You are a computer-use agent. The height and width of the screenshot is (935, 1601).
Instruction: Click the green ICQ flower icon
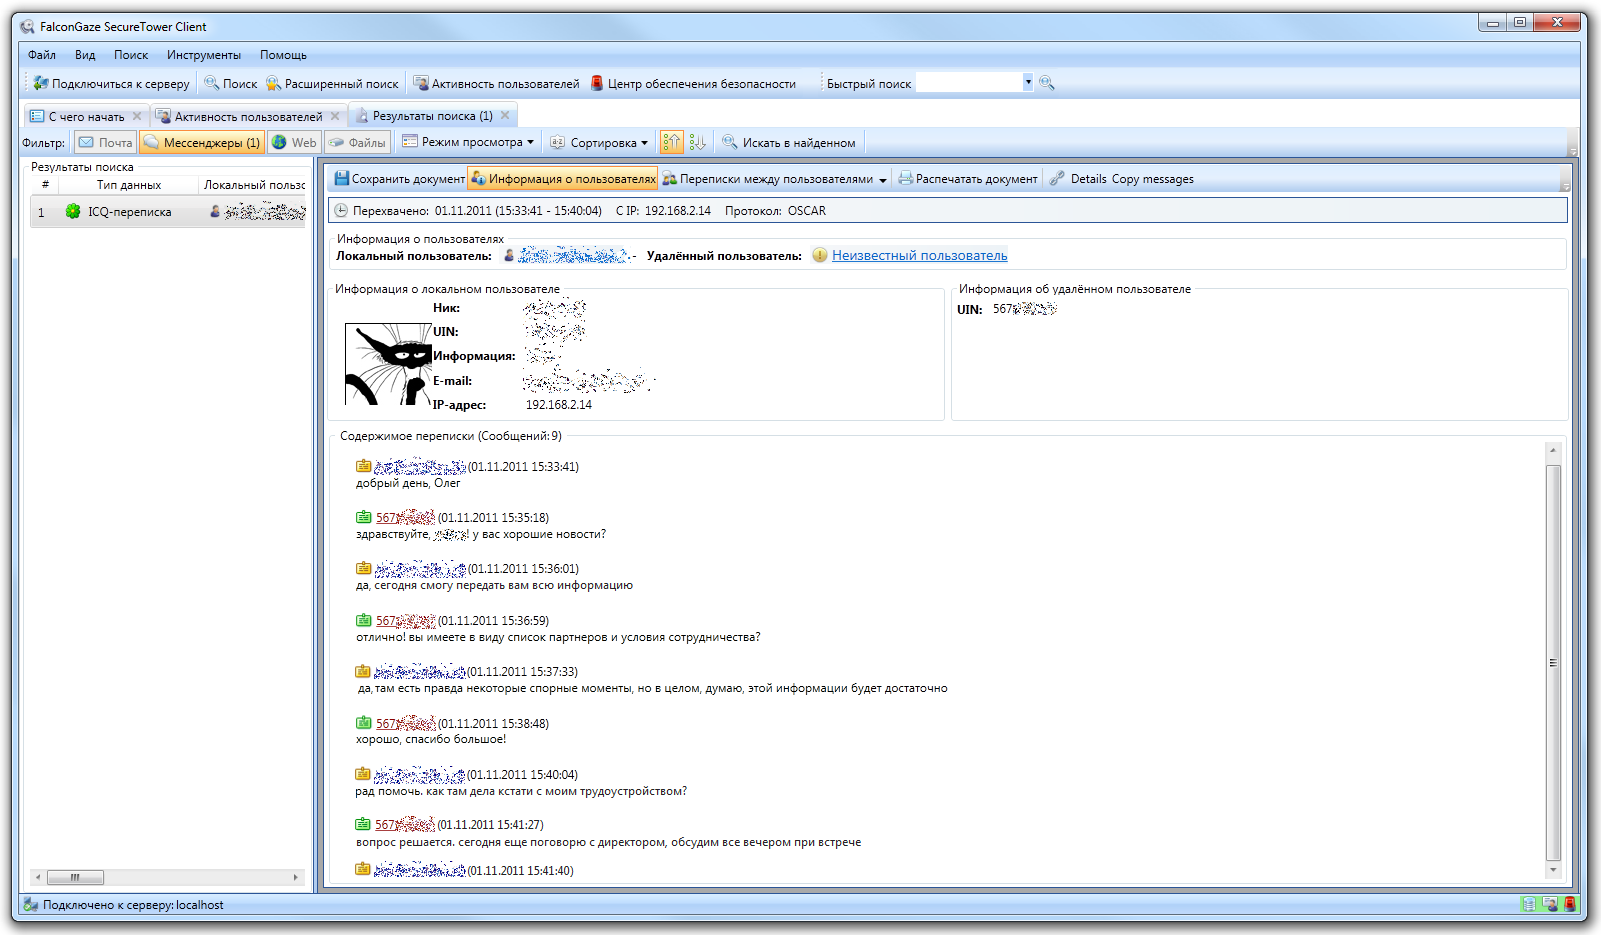pyautogui.click(x=73, y=211)
